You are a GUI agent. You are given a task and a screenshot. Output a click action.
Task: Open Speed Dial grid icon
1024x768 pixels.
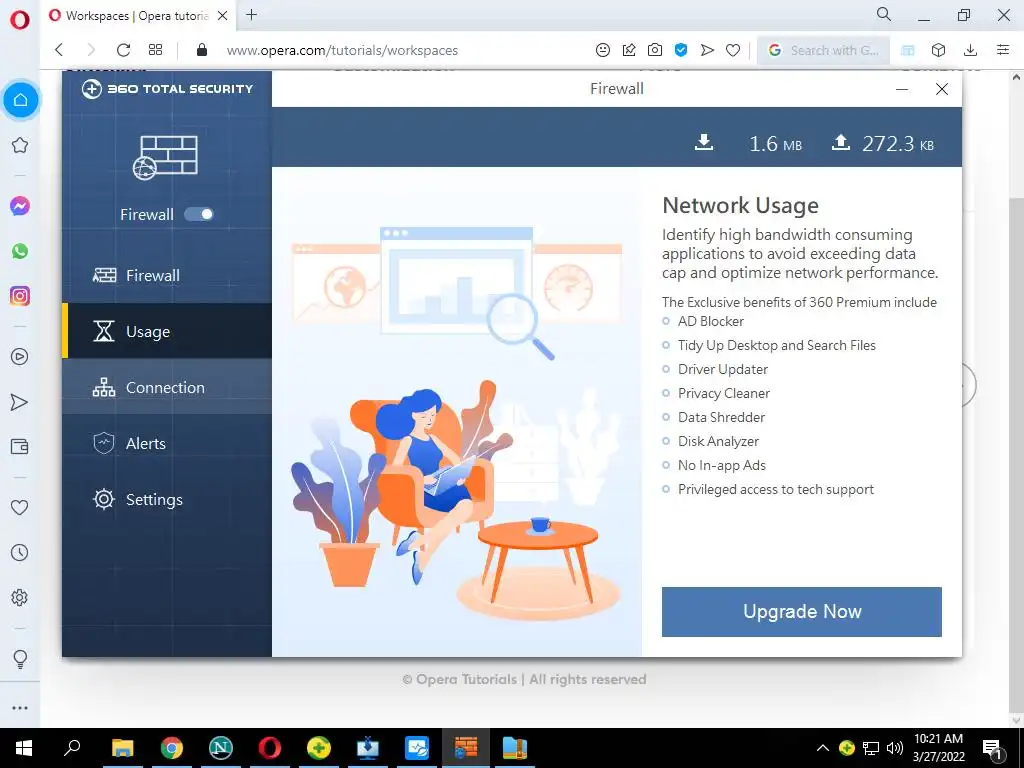[x=155, y=50]
